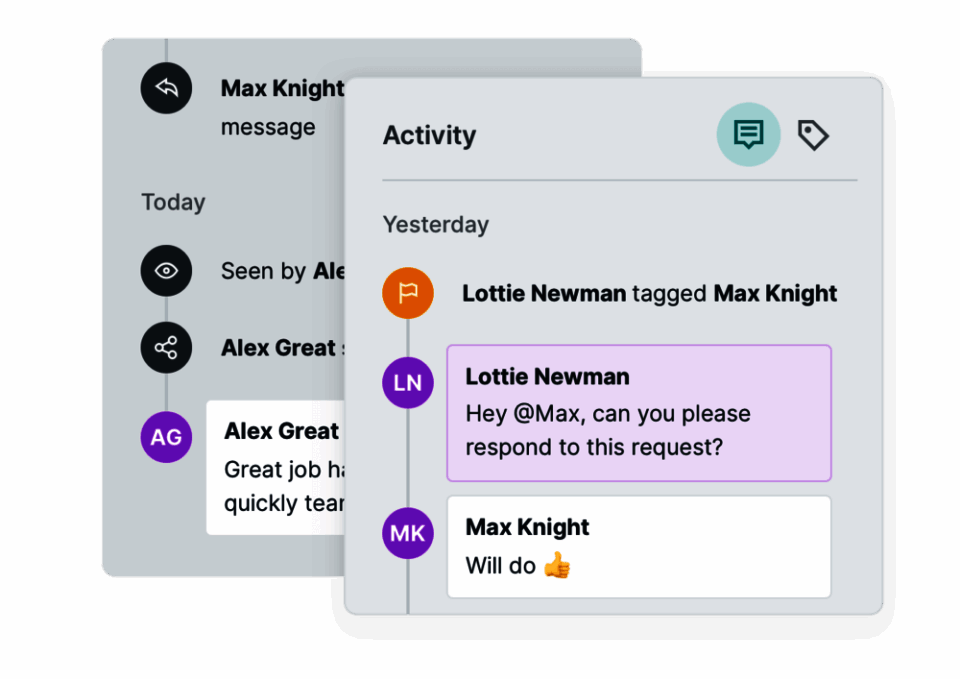
Task: Click the share icon beside Alex Great
Action: pos(166,348)
